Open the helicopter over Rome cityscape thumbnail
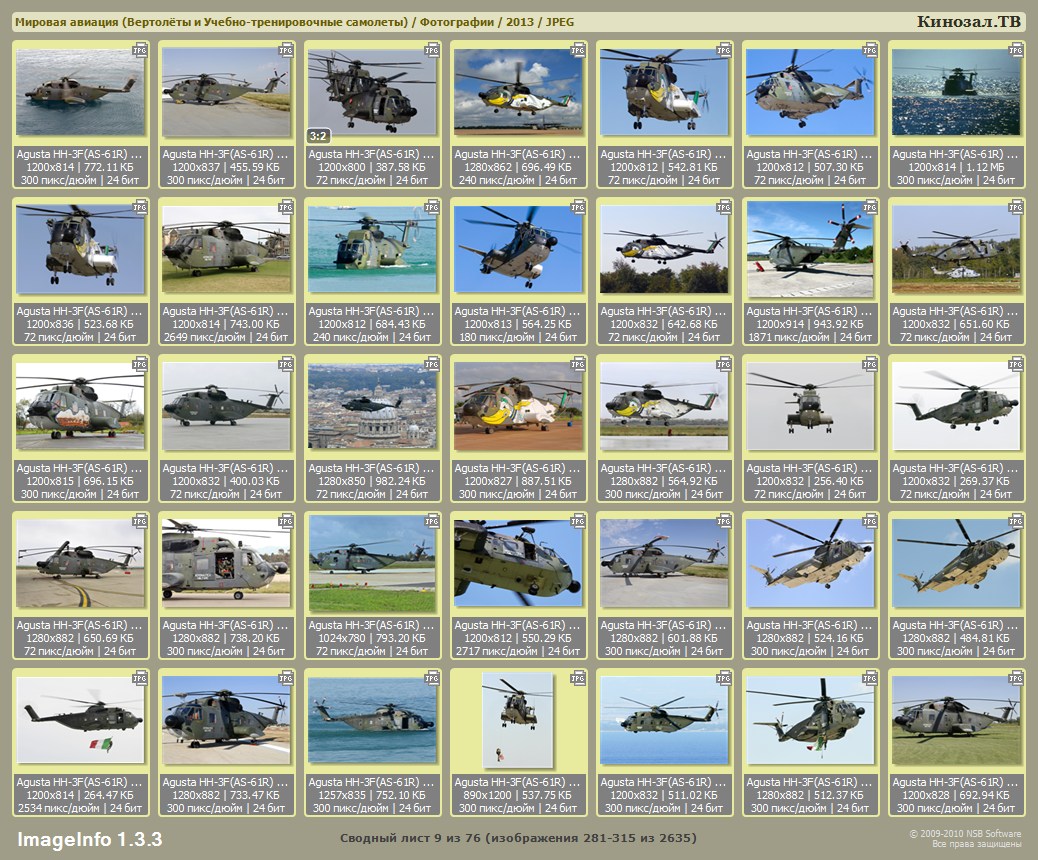The height and width of the screenshot is (860, 1038). (372, 406)
